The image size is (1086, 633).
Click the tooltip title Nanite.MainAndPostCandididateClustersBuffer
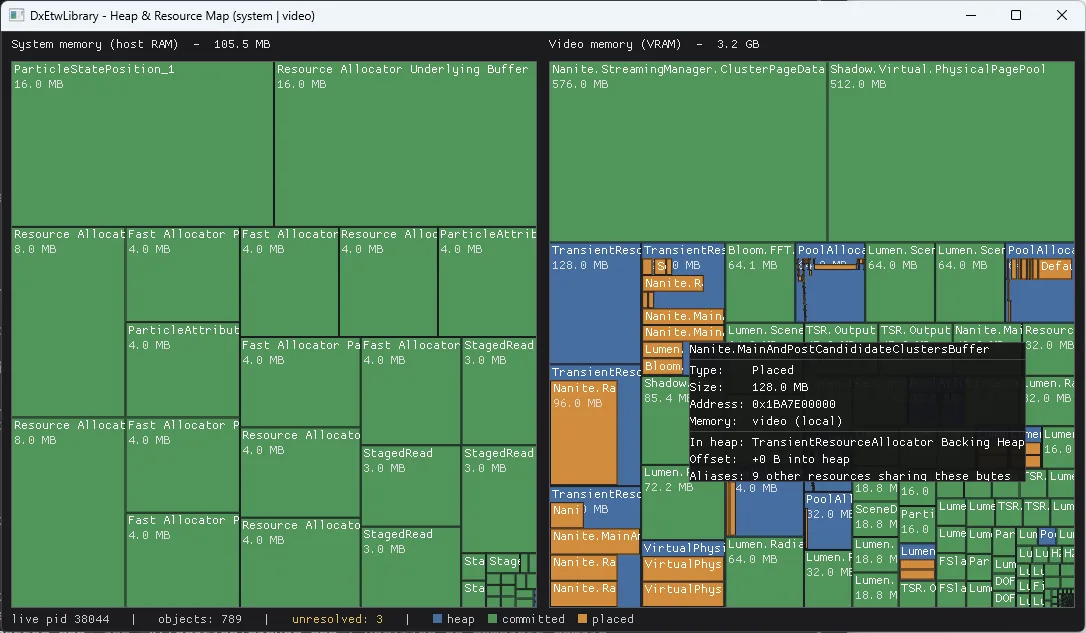tap(839, 349)
